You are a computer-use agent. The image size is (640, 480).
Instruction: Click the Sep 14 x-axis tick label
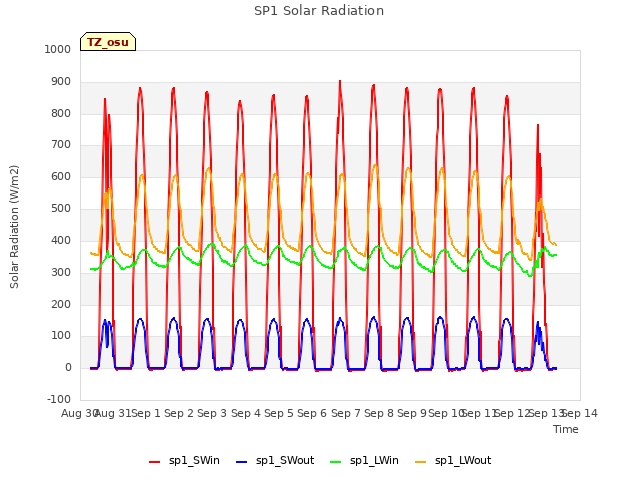click(x=580, y=413)
